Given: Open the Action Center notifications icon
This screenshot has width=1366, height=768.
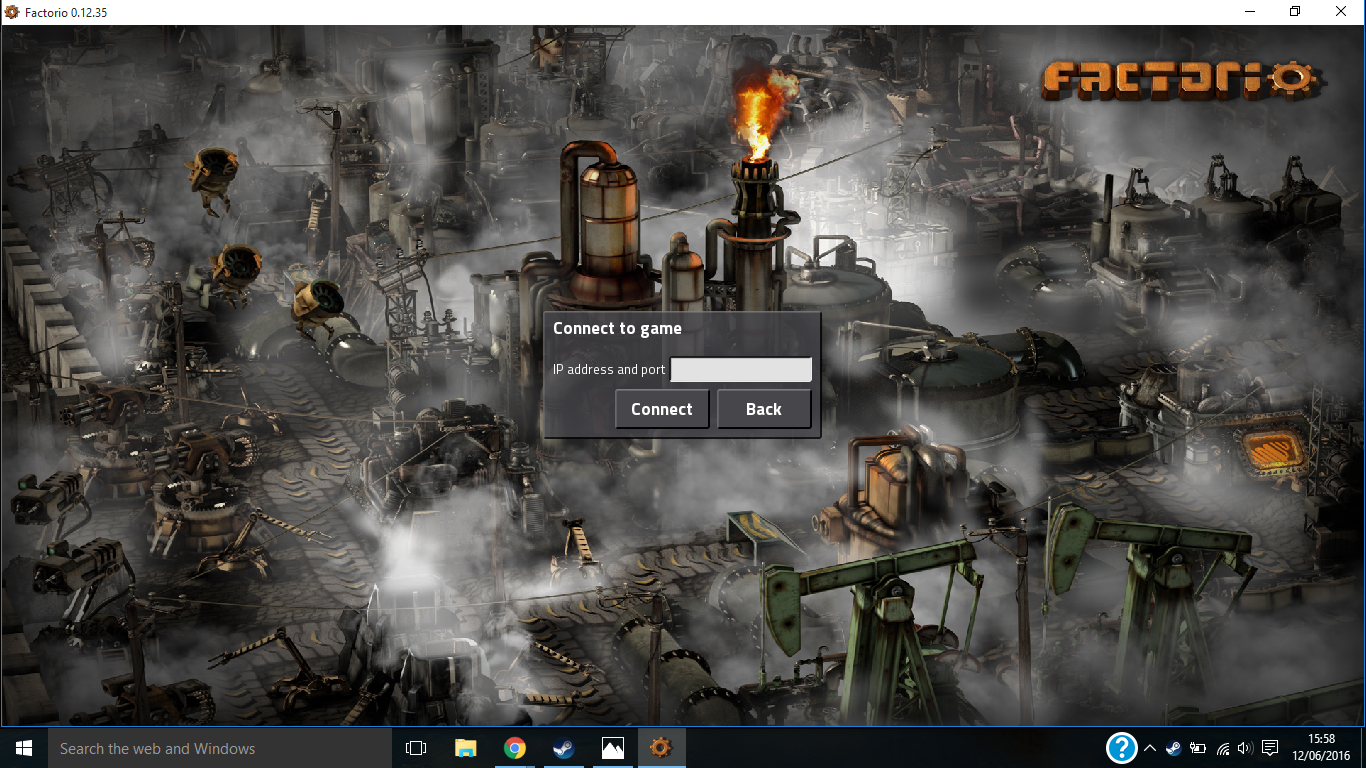Looking at the screenshot, I should 1270,748.
